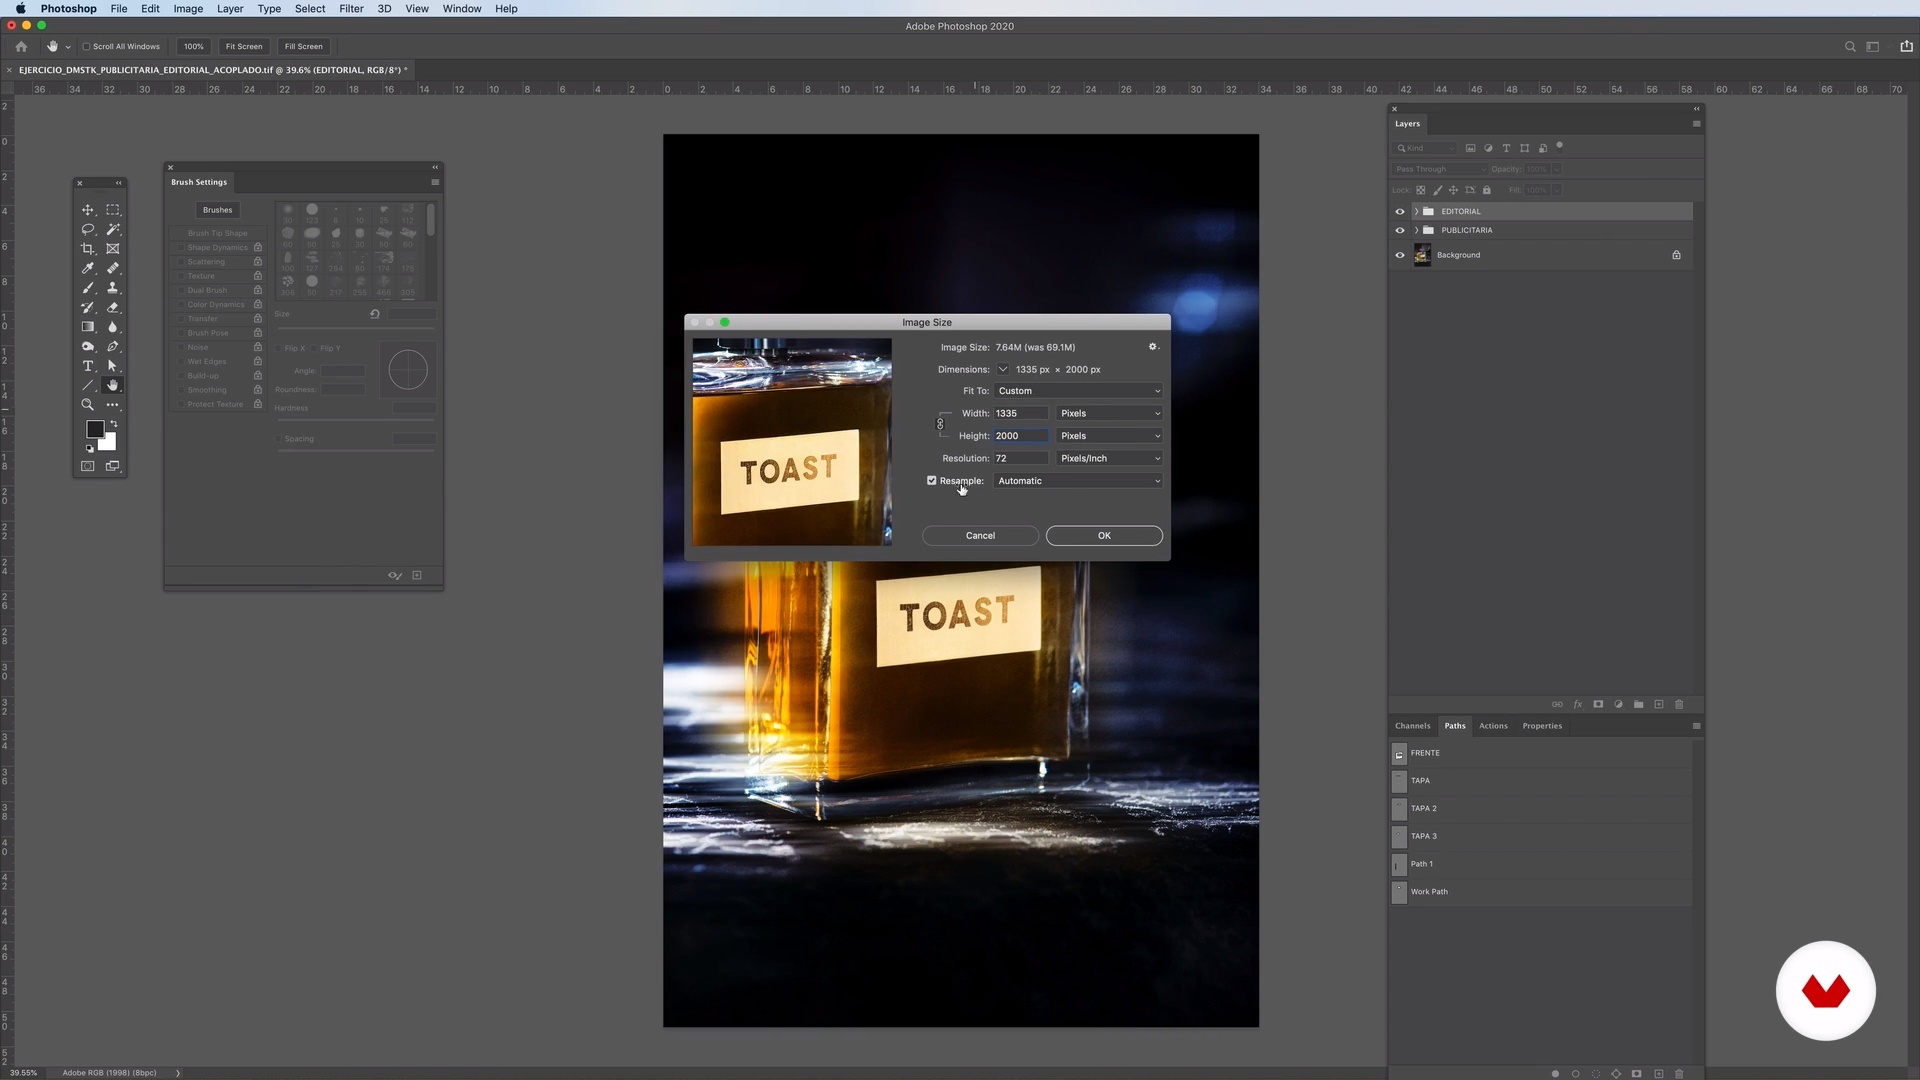Image resolution: width=1920 pixels, height=1080 pixels.
Task: Click the Fit Screen button
Action: pos(244,46)
